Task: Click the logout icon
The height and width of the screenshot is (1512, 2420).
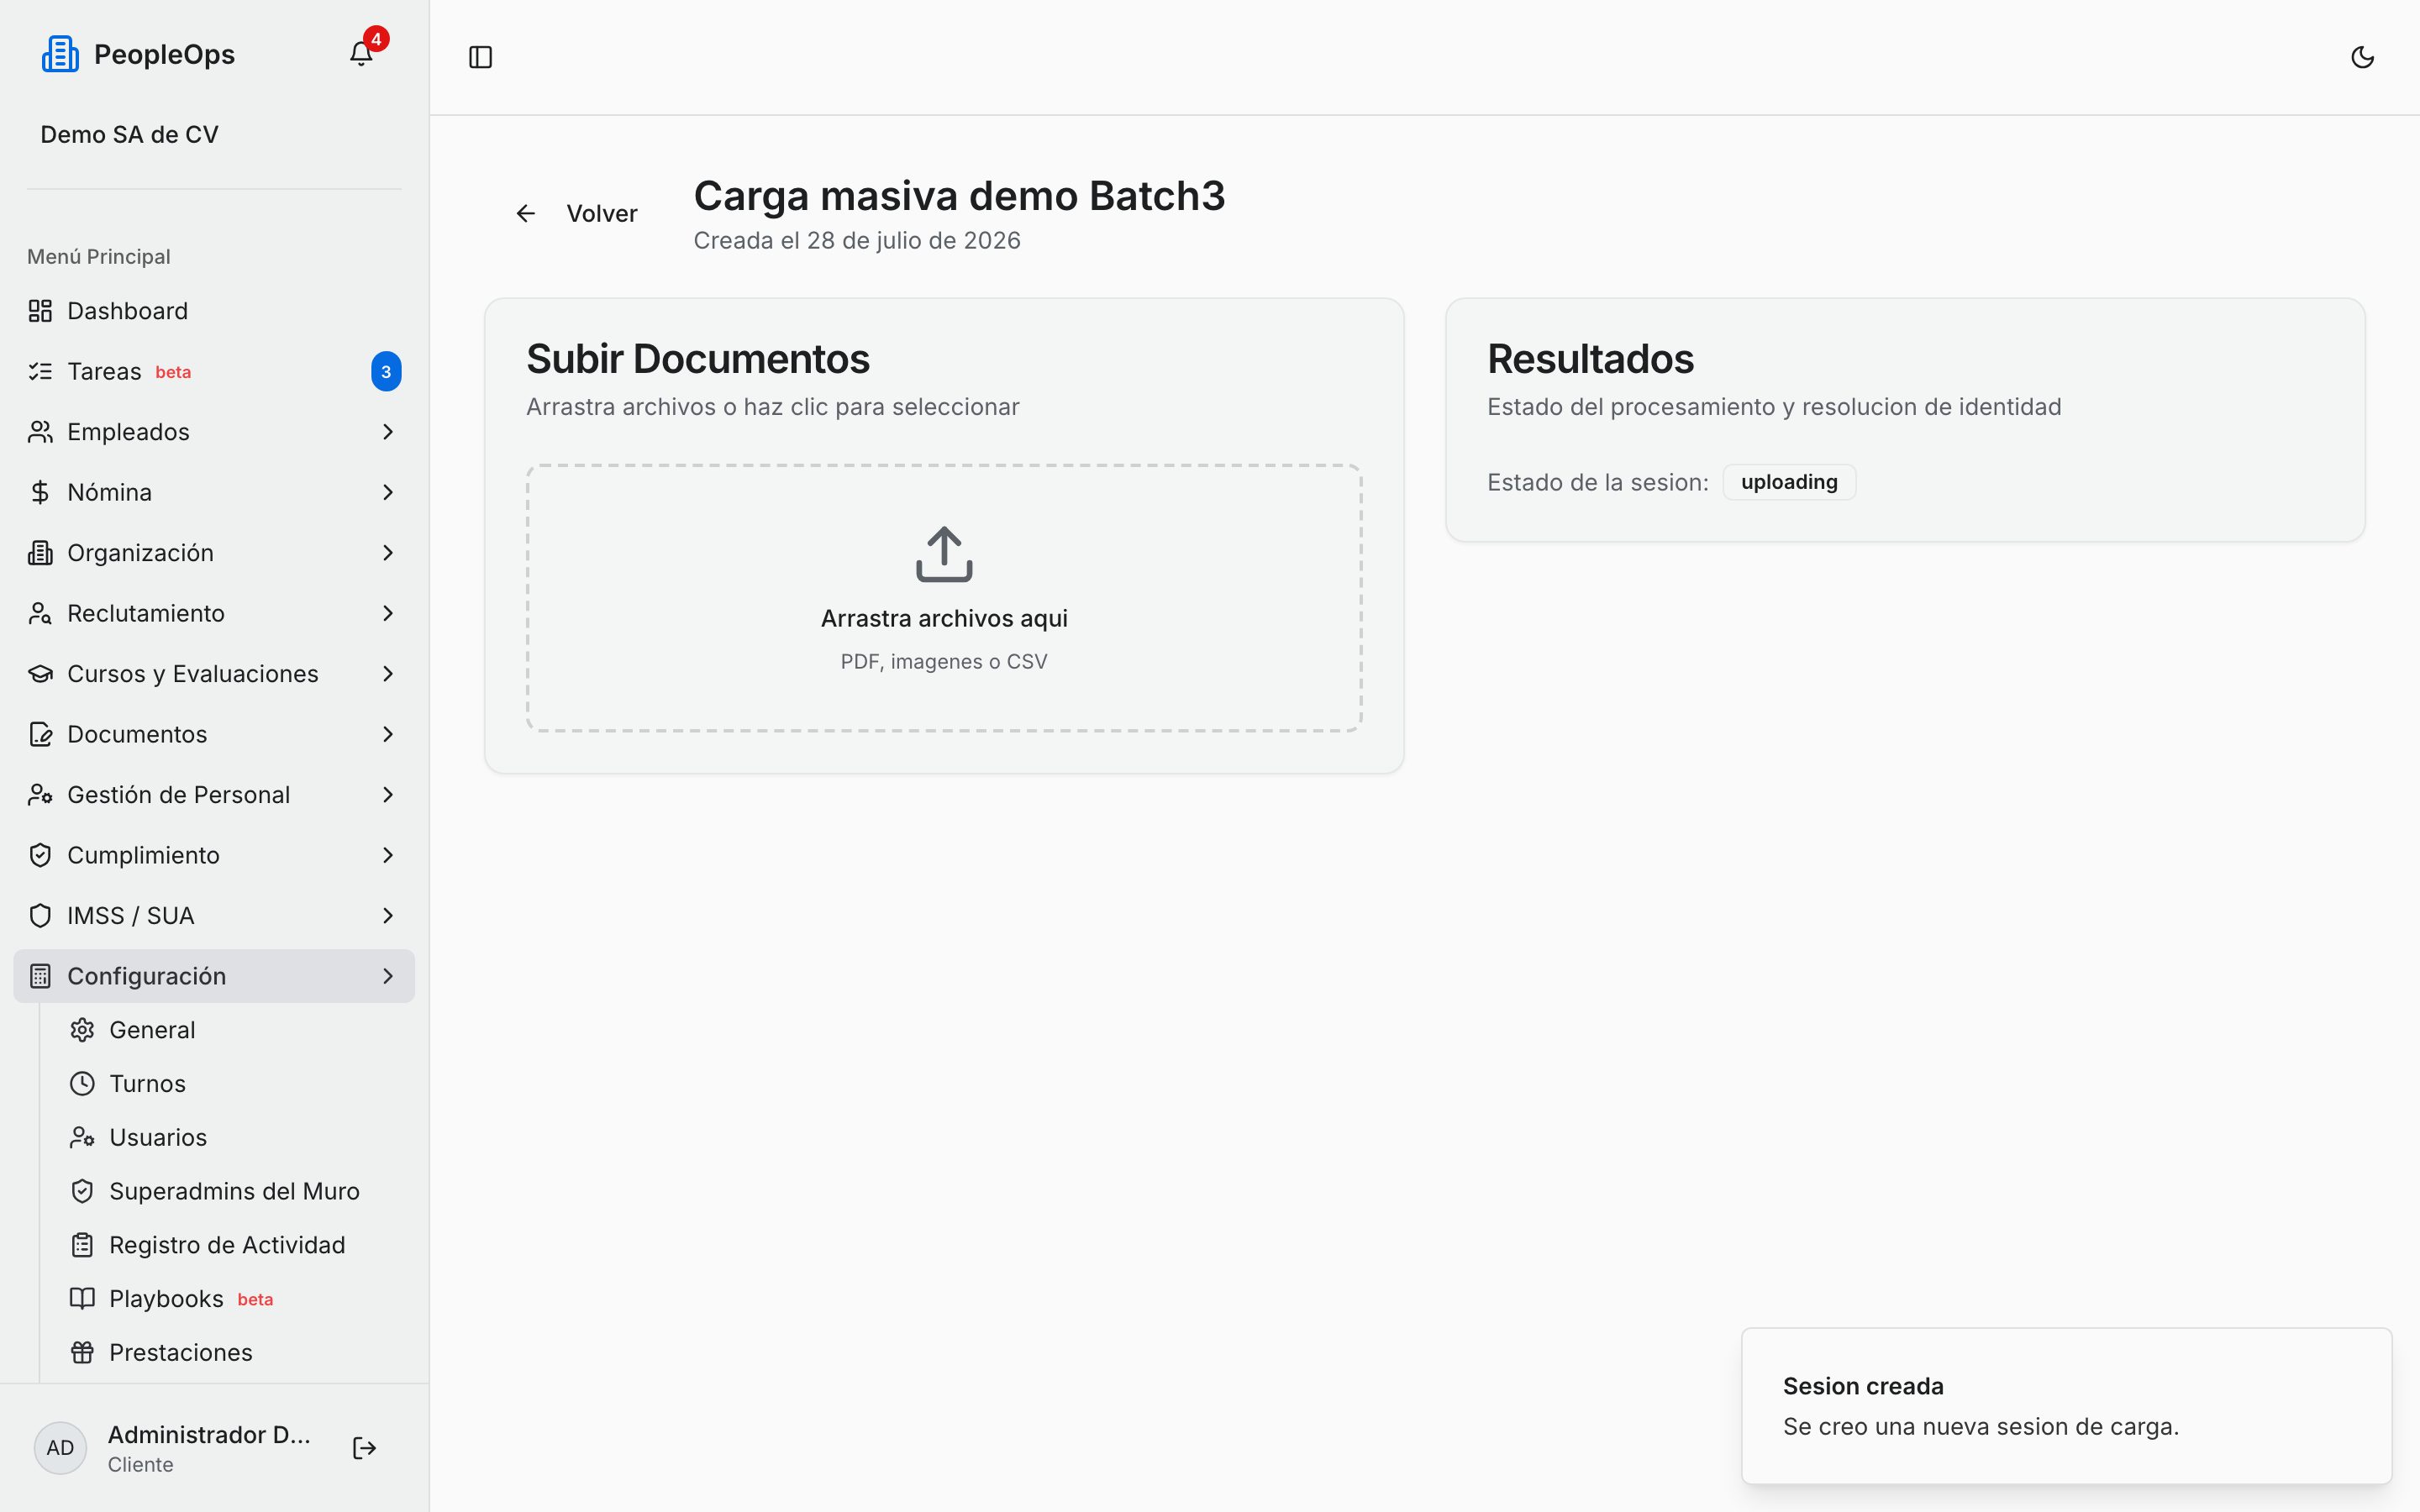Action: click(364, 1448)
